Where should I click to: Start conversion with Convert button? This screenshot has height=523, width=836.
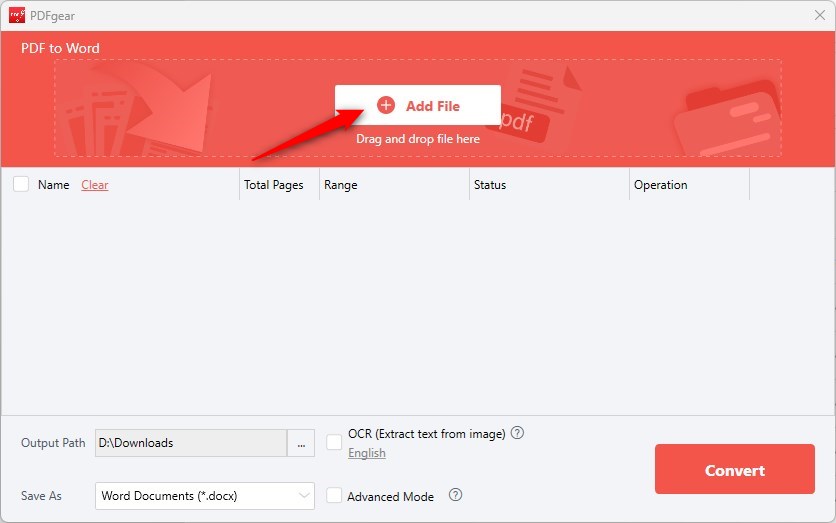(x=735, y=469)
